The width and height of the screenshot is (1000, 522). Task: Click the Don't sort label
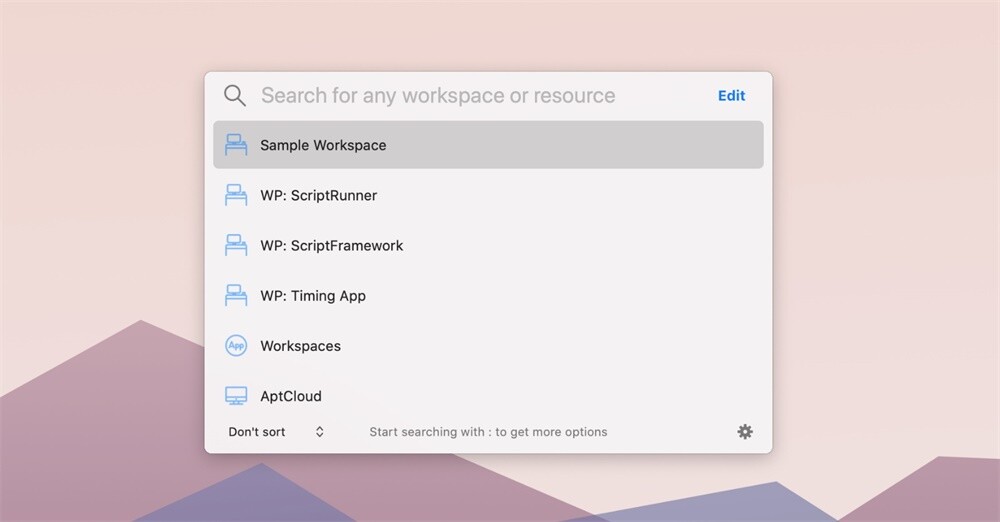257,432
